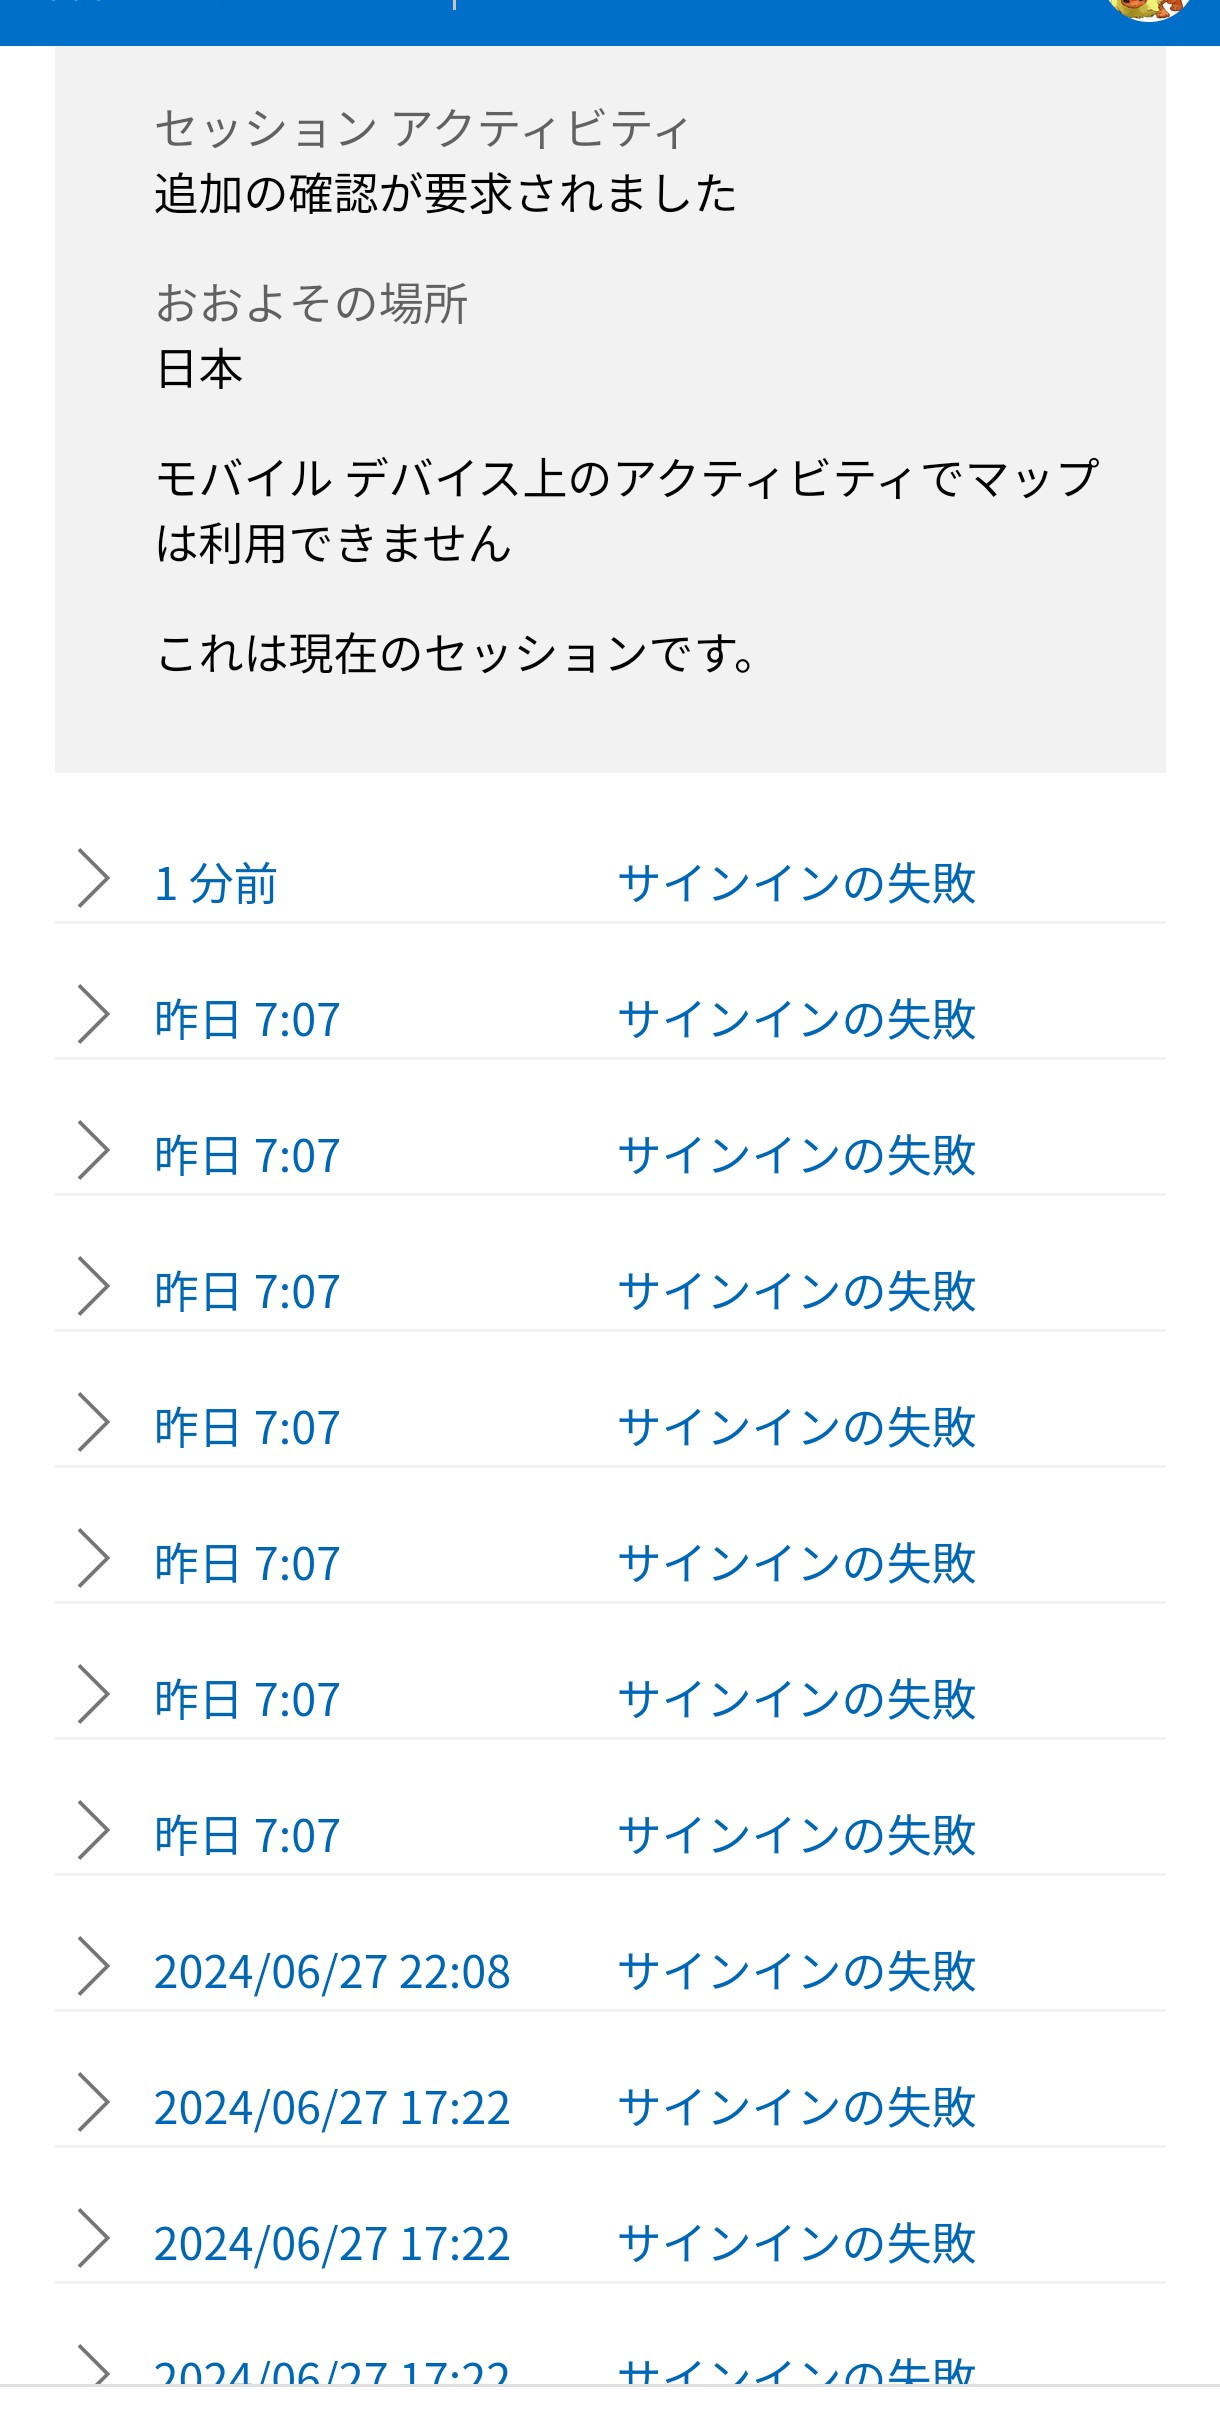1220x2409 pixels.
Task: Select the second 昨日 7:07 timestamp
Action: pyautogui.click(x=247, y=1156)
